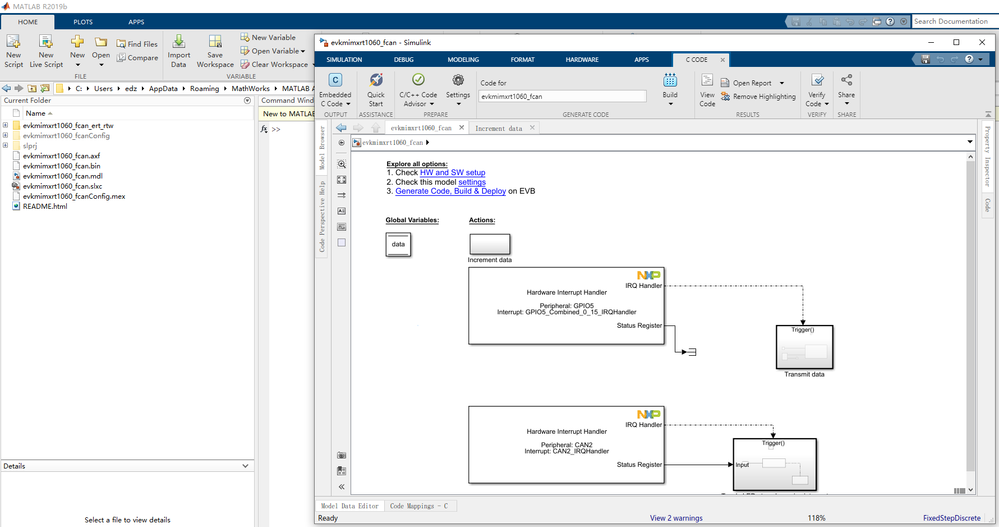
Task: Click Verify Code icon
Action: (817, 80)
